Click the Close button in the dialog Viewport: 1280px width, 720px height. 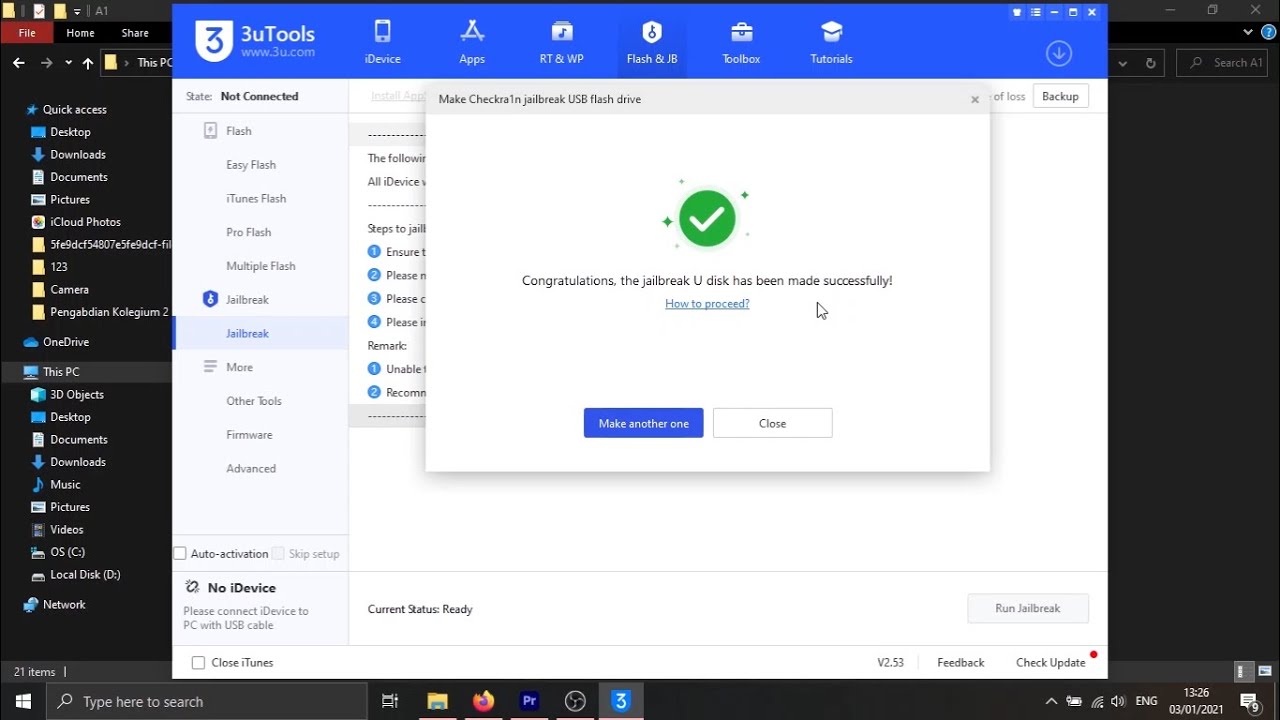click(772, 423)
